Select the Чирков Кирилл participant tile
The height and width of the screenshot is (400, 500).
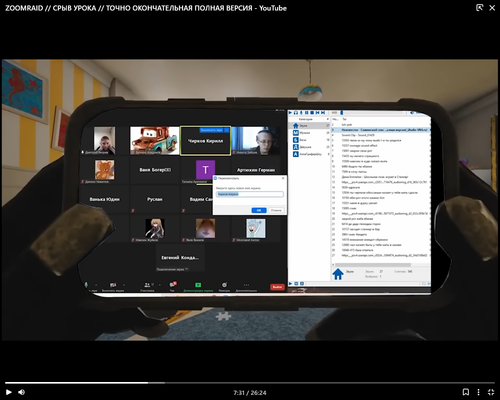pyautogui.click(x=205, y=141)
